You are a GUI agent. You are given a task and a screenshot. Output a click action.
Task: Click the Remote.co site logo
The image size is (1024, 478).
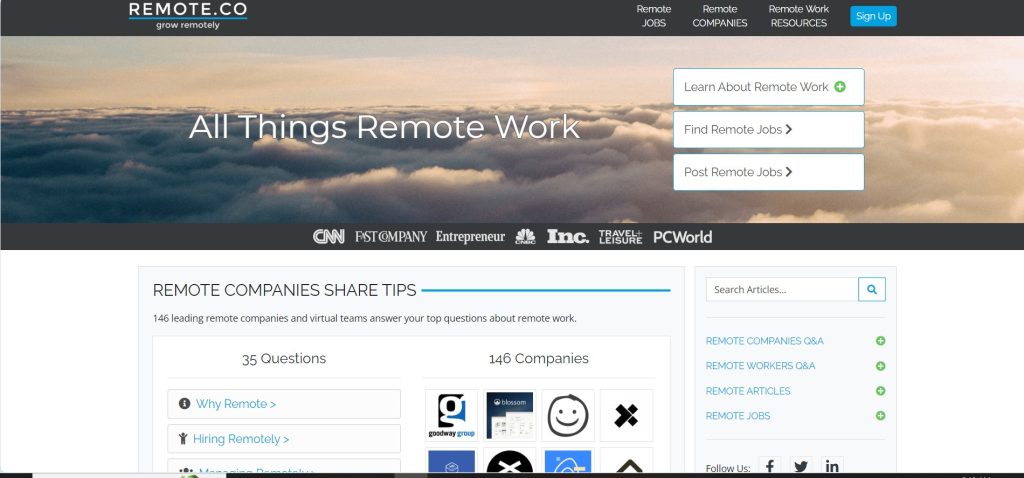[x=188, y=15]
